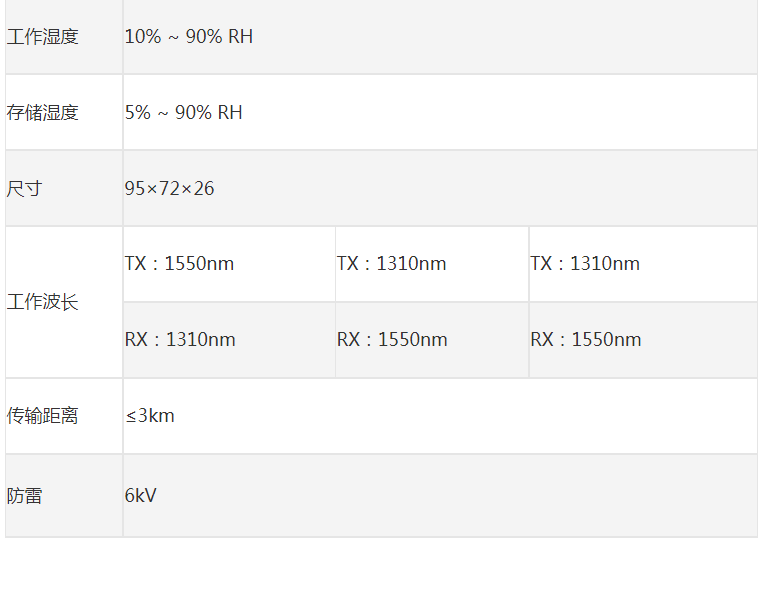Viewport: 763px width, 603px height.
Task: Select the TX：1550nm cell
Action: click(180, 264)
